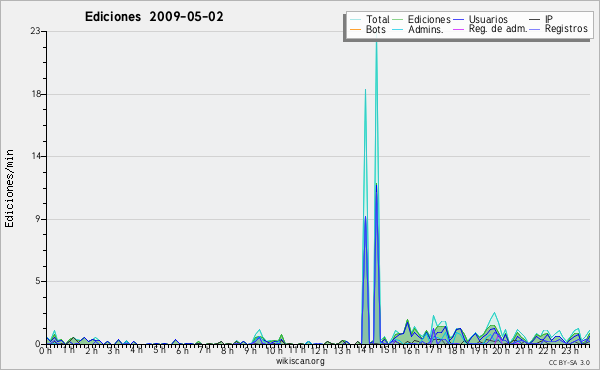Click the y-axis value 9
Screen dimensions: 600x370
click(x=38, y=219)
